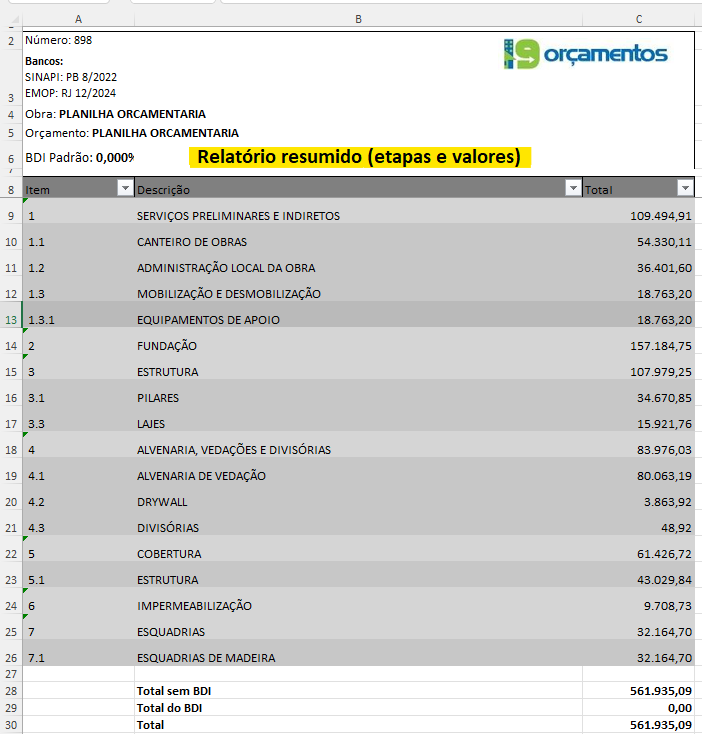Click 'Obra: PLANILHA ORCAMENTARIA' cell
This screenshot has height=734, width=702.
[x=115, y=114]
